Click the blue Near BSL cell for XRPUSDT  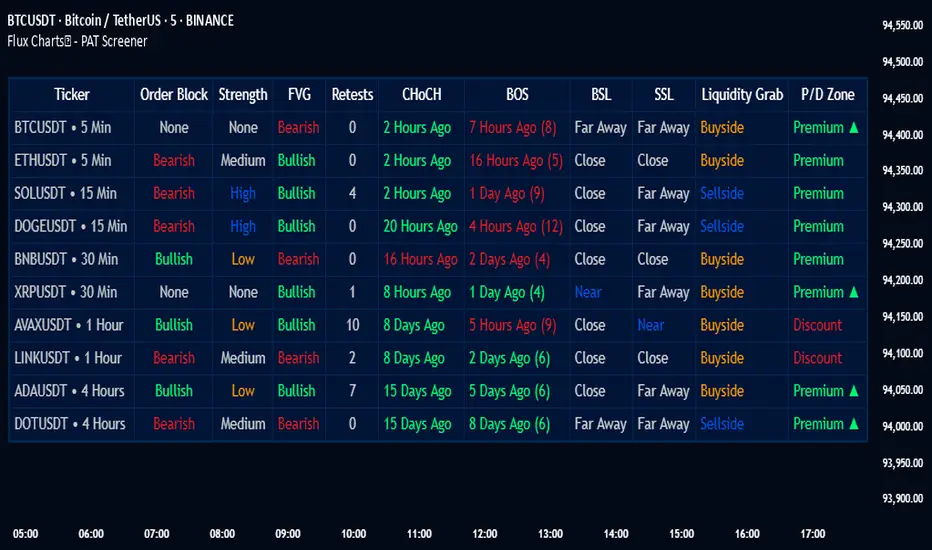589,292
